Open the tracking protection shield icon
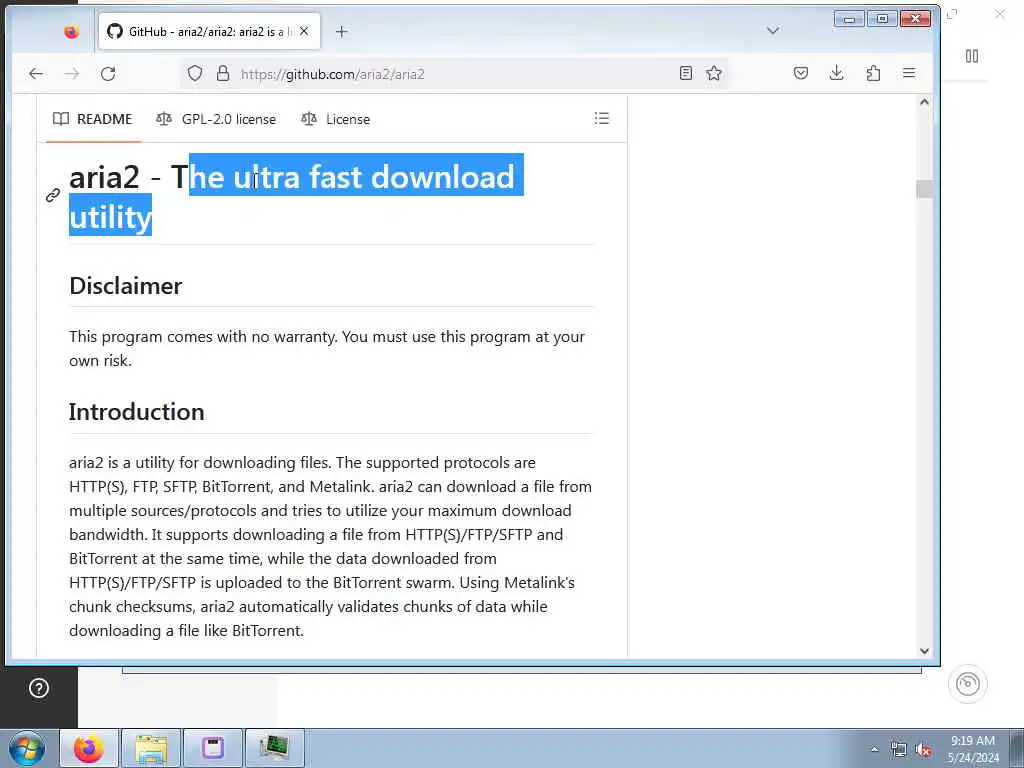The width and height of the screenshot is (1024, 768). 195,74
